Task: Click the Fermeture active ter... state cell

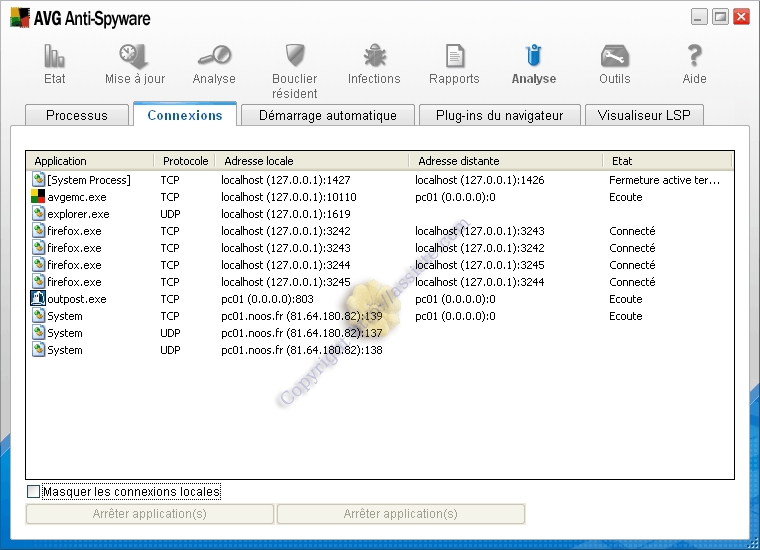Action: point(664,180)
